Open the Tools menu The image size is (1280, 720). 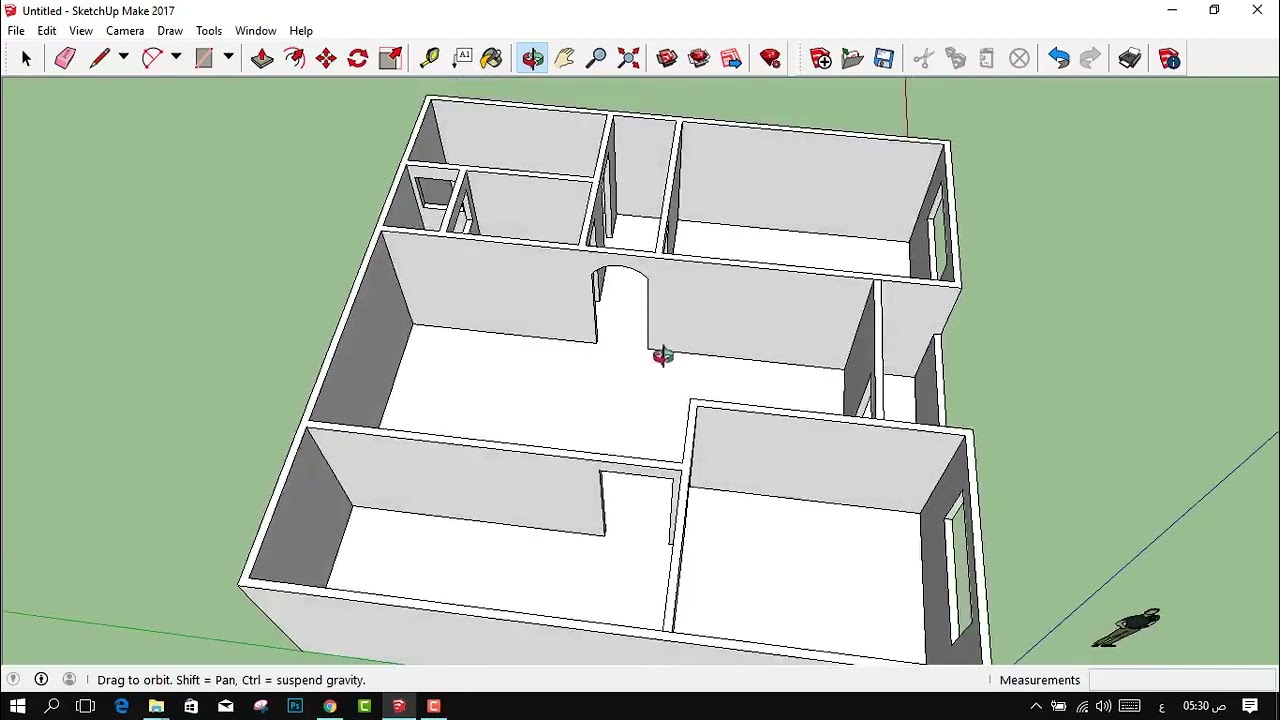[x=209, y=31]
